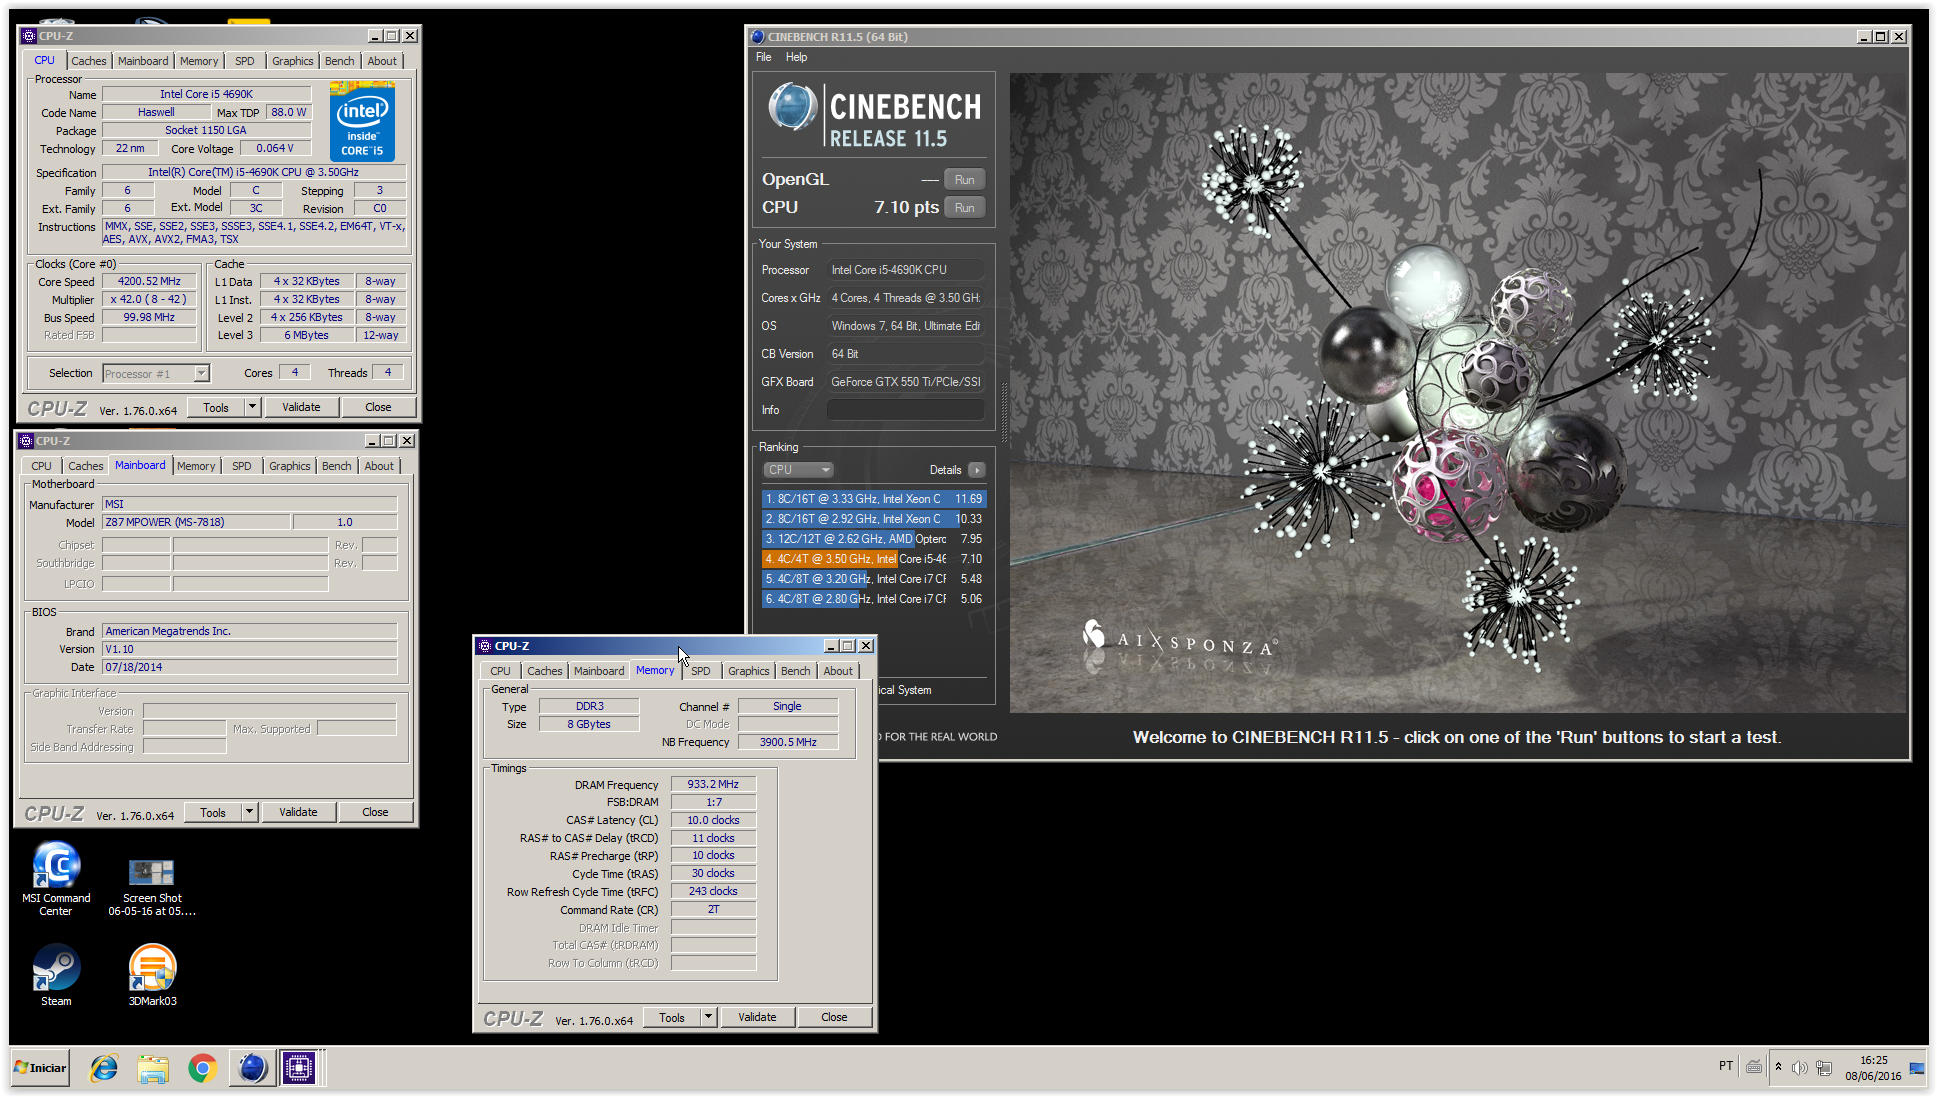
Task: Click Show Desktop button in tray corner
Action: [1917, 1068]
